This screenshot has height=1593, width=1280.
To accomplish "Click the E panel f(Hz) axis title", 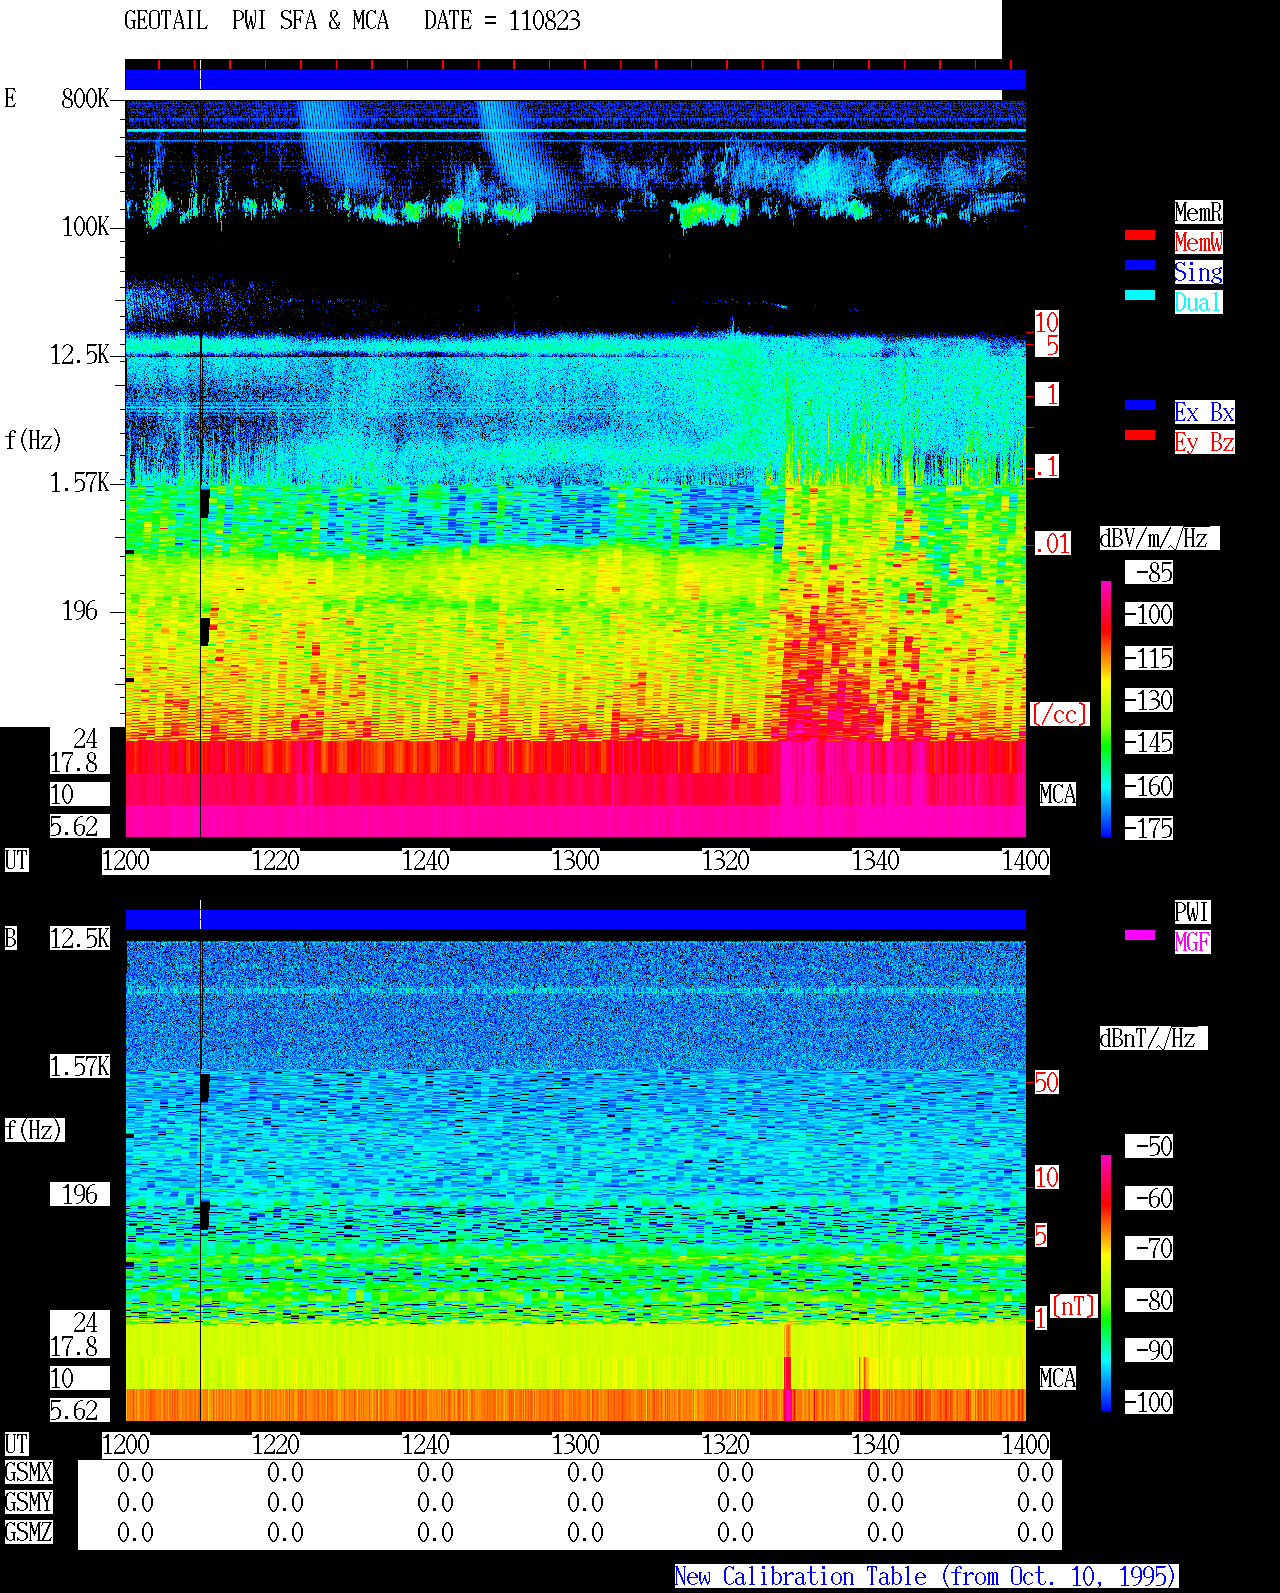I will [33, 440].
